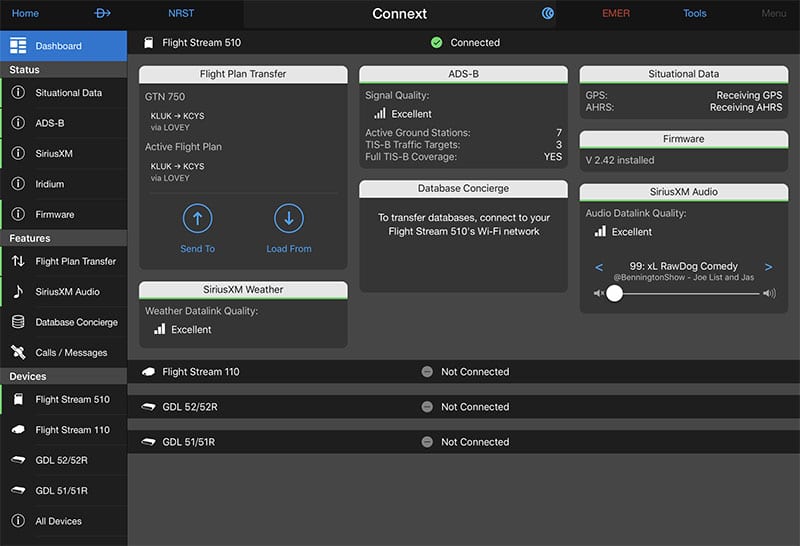Open All Devices from sidebar
The height and width of the screenshot is (546, 800).
(x=63, y=521)
